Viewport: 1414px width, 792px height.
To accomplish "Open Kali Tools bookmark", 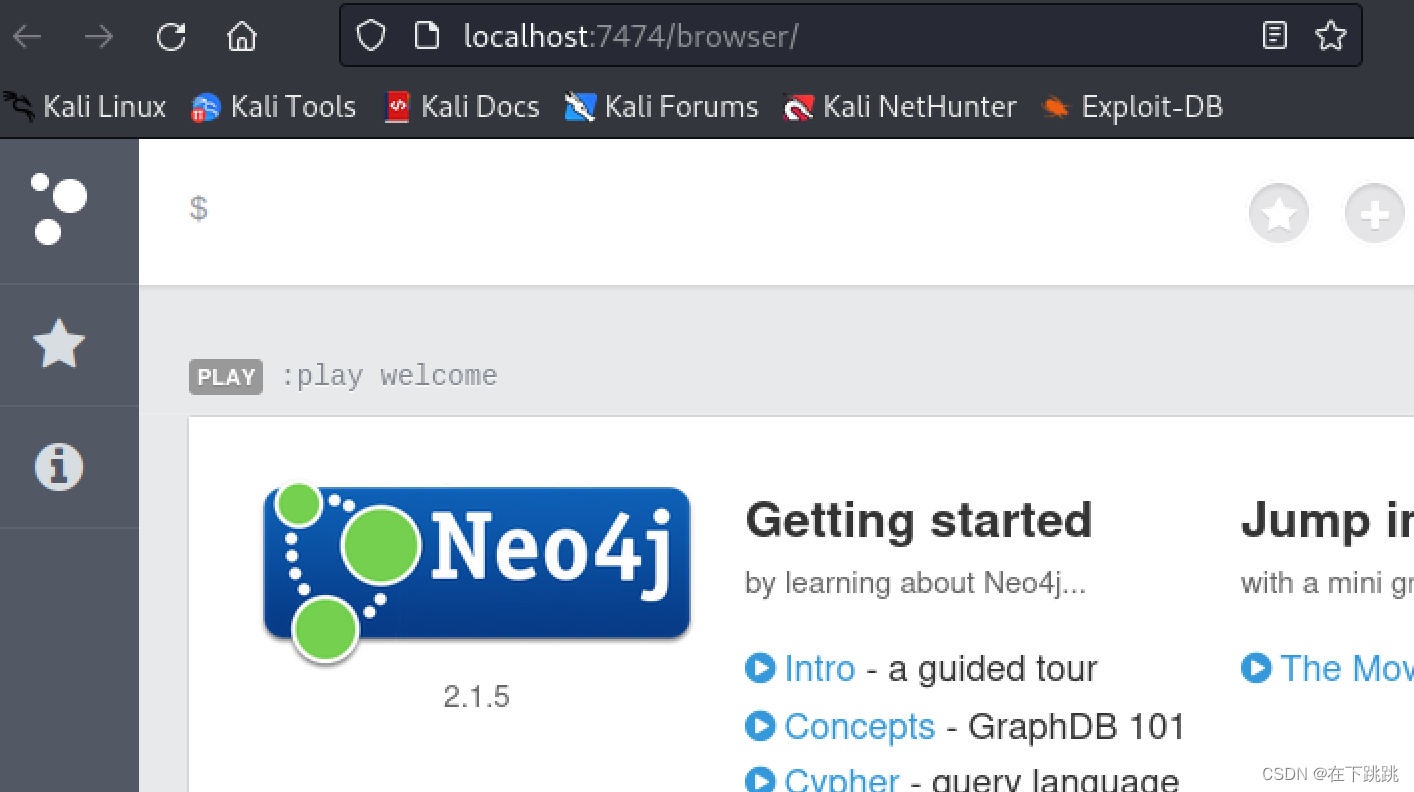I will point(274,106).
